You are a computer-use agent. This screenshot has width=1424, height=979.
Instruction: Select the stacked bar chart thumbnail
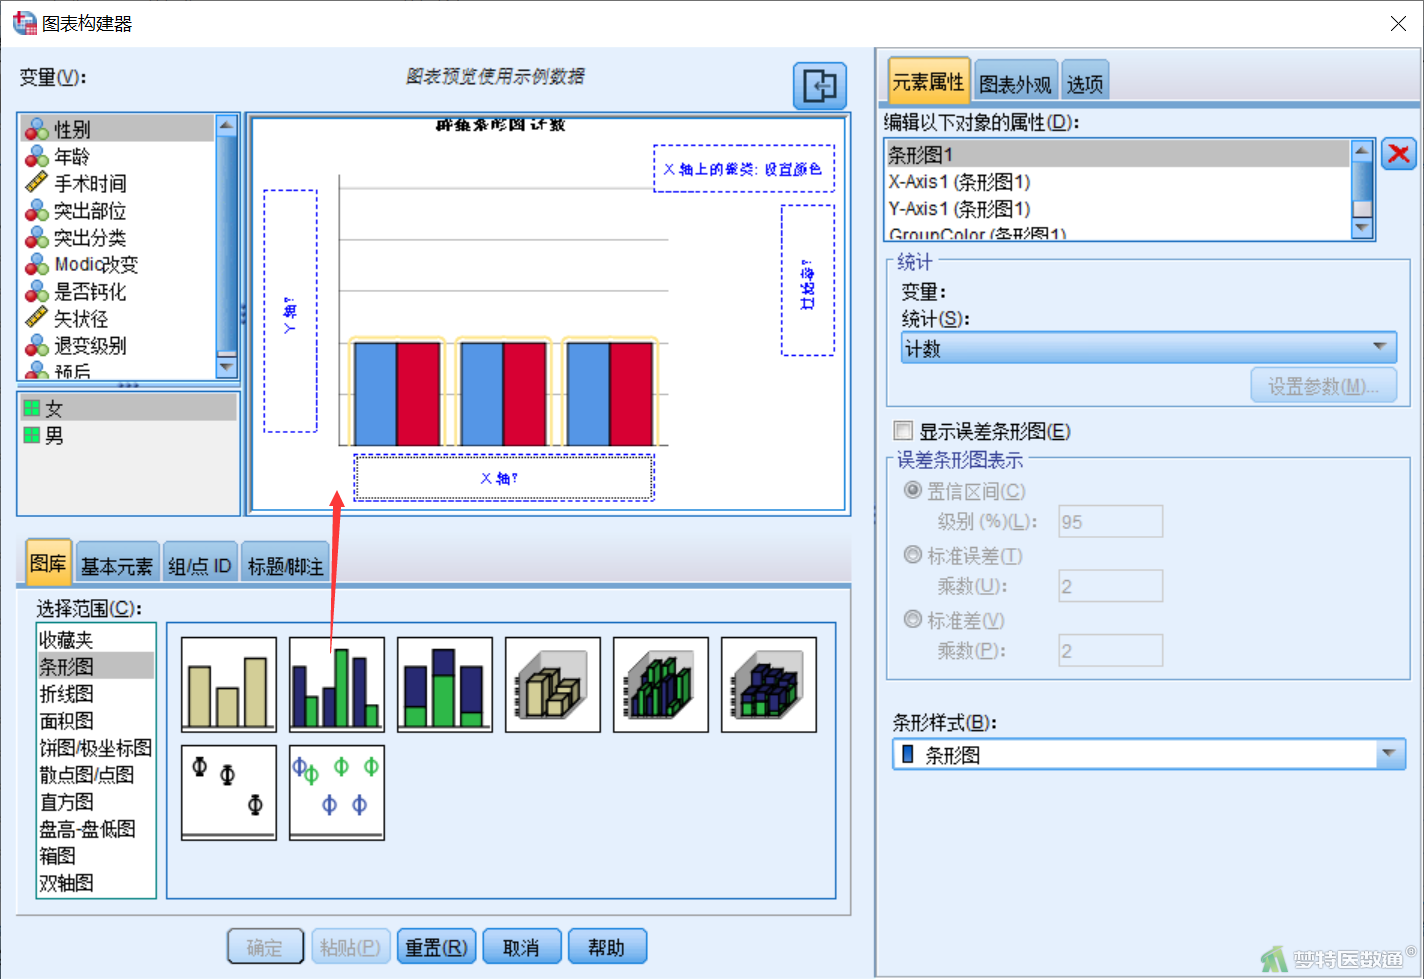coord(445,685)
